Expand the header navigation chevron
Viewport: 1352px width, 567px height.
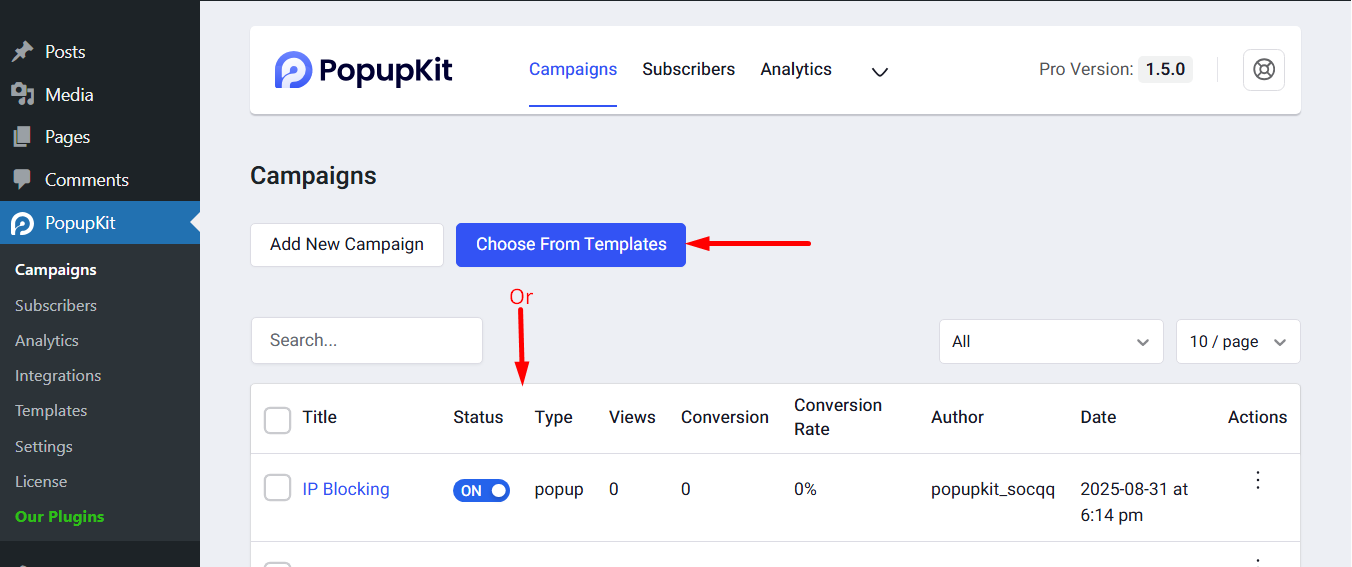(880, 72)
